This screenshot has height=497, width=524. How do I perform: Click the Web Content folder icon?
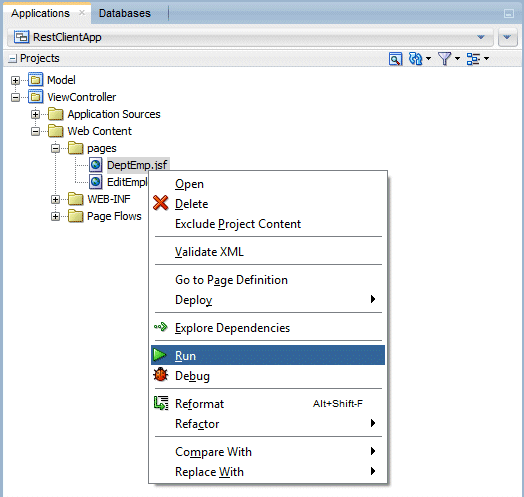click(55, 131)
